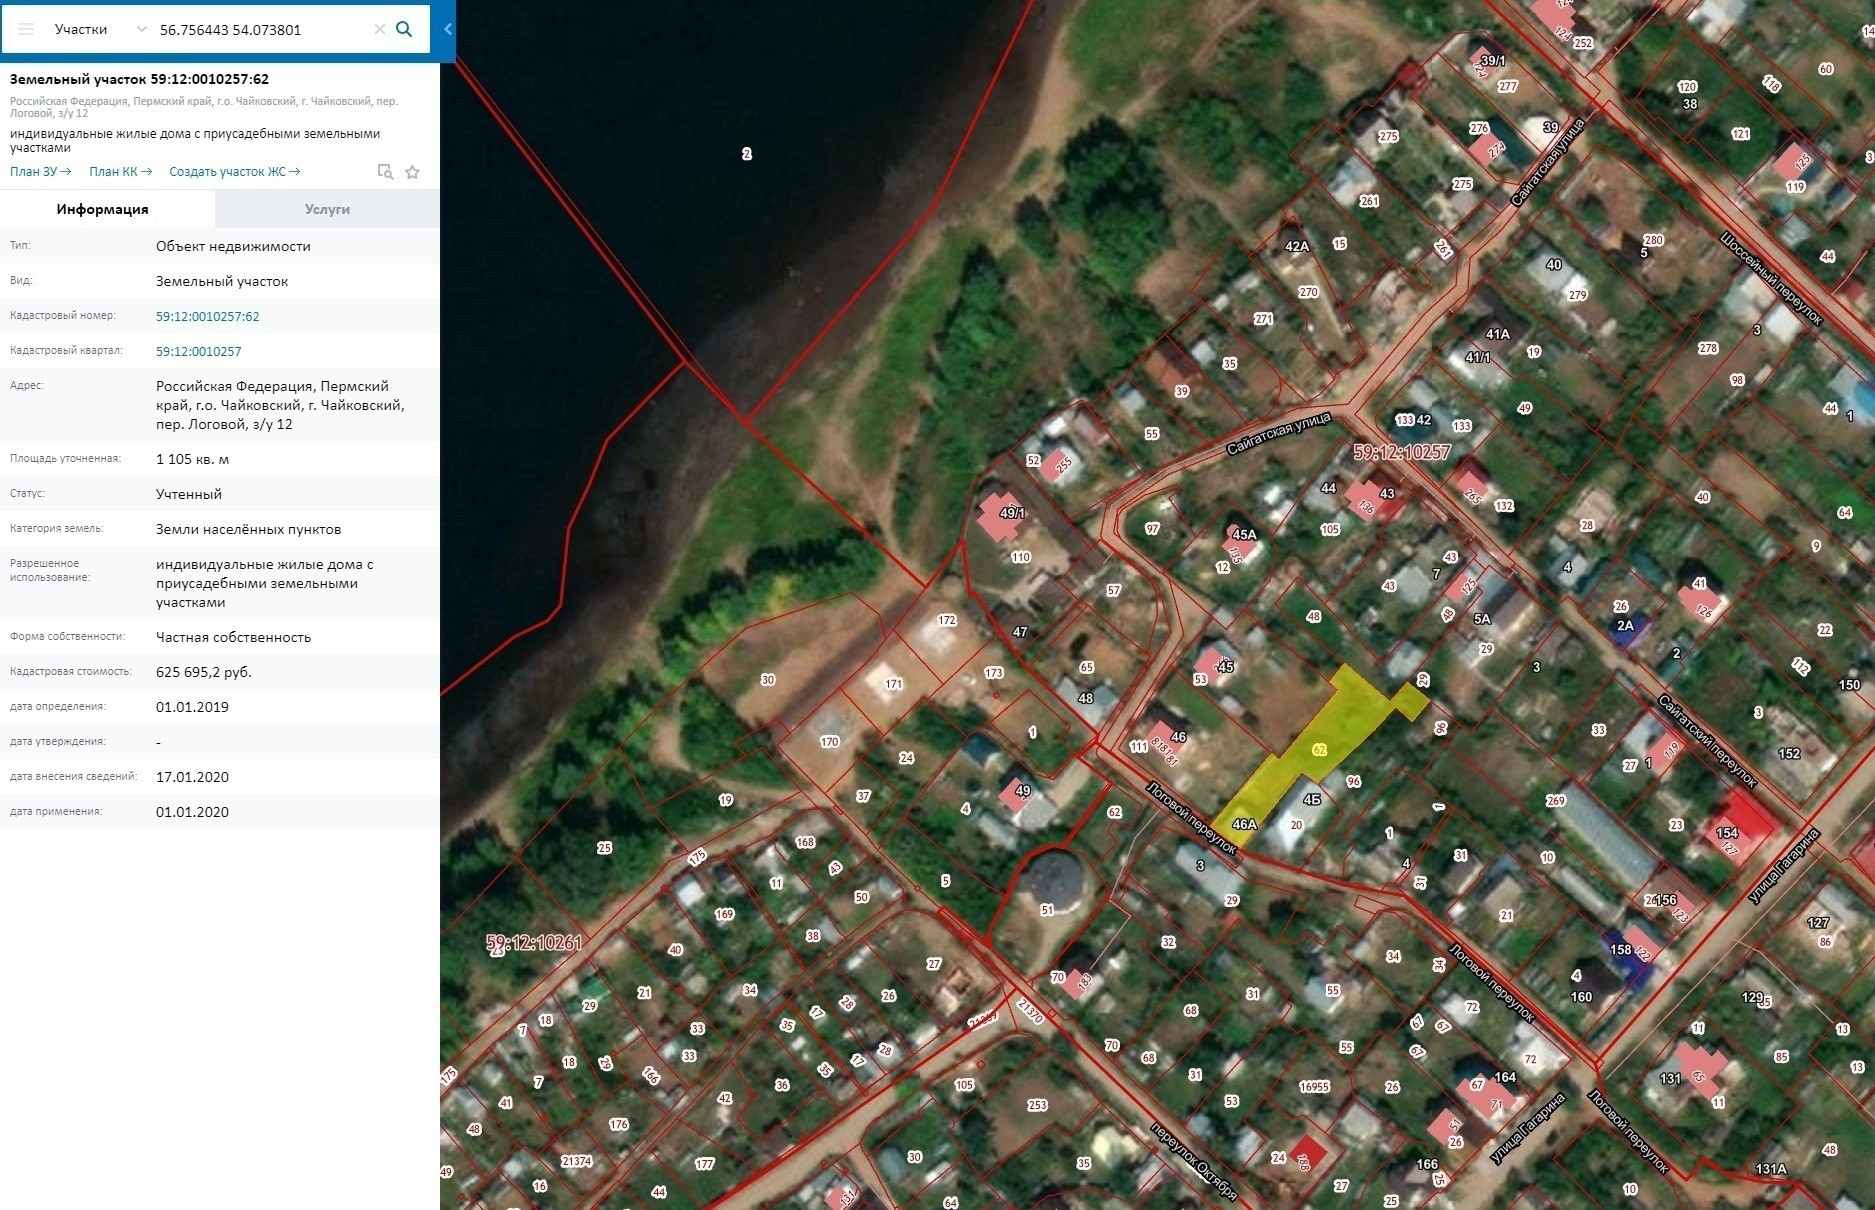Click the find-on-map icon beside the star
Screen dimensions: 1875x1210
pos(385,172)
